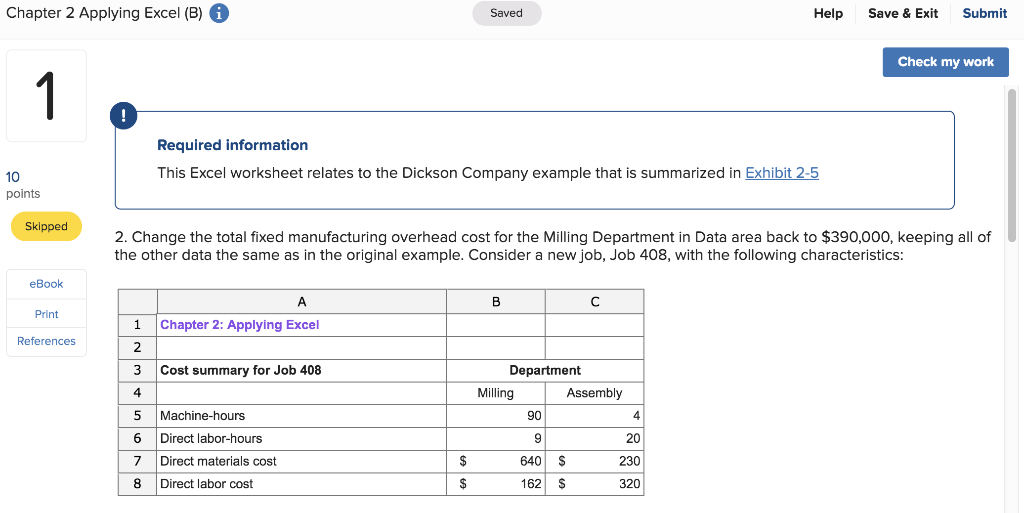This screenshot has width=1024, height=513.
Task: Select column A header in worksheet
Action: [x=302, y=302]
